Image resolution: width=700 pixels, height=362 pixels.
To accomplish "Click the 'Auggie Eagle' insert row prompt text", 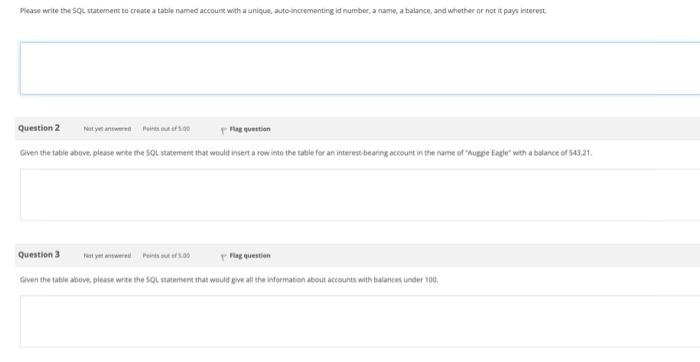I will [x=306, y=153].
